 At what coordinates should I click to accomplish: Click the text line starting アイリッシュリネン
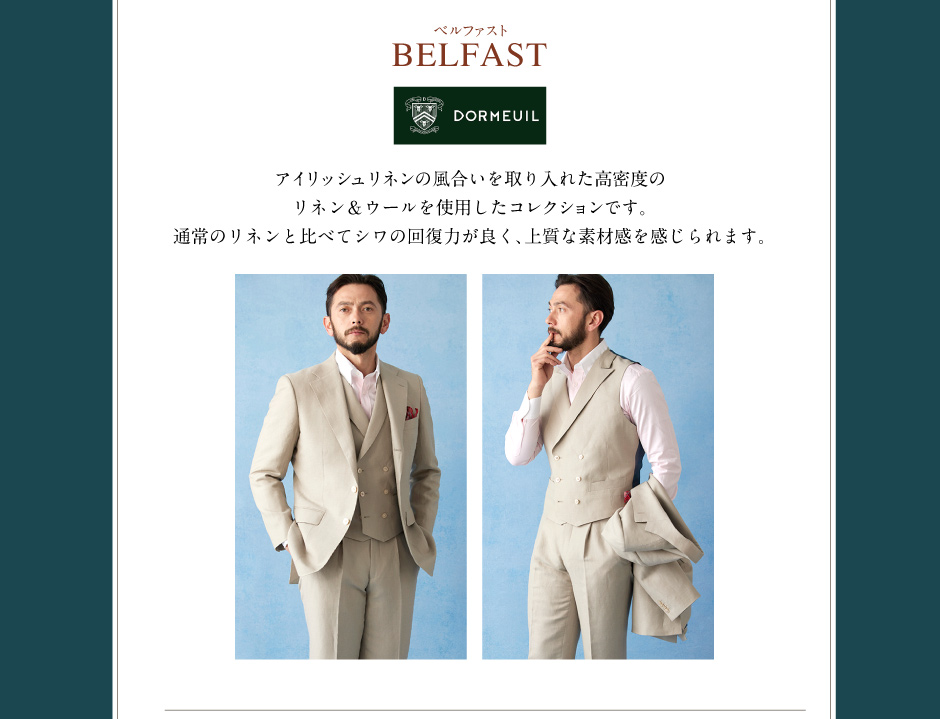click(470, 179)
